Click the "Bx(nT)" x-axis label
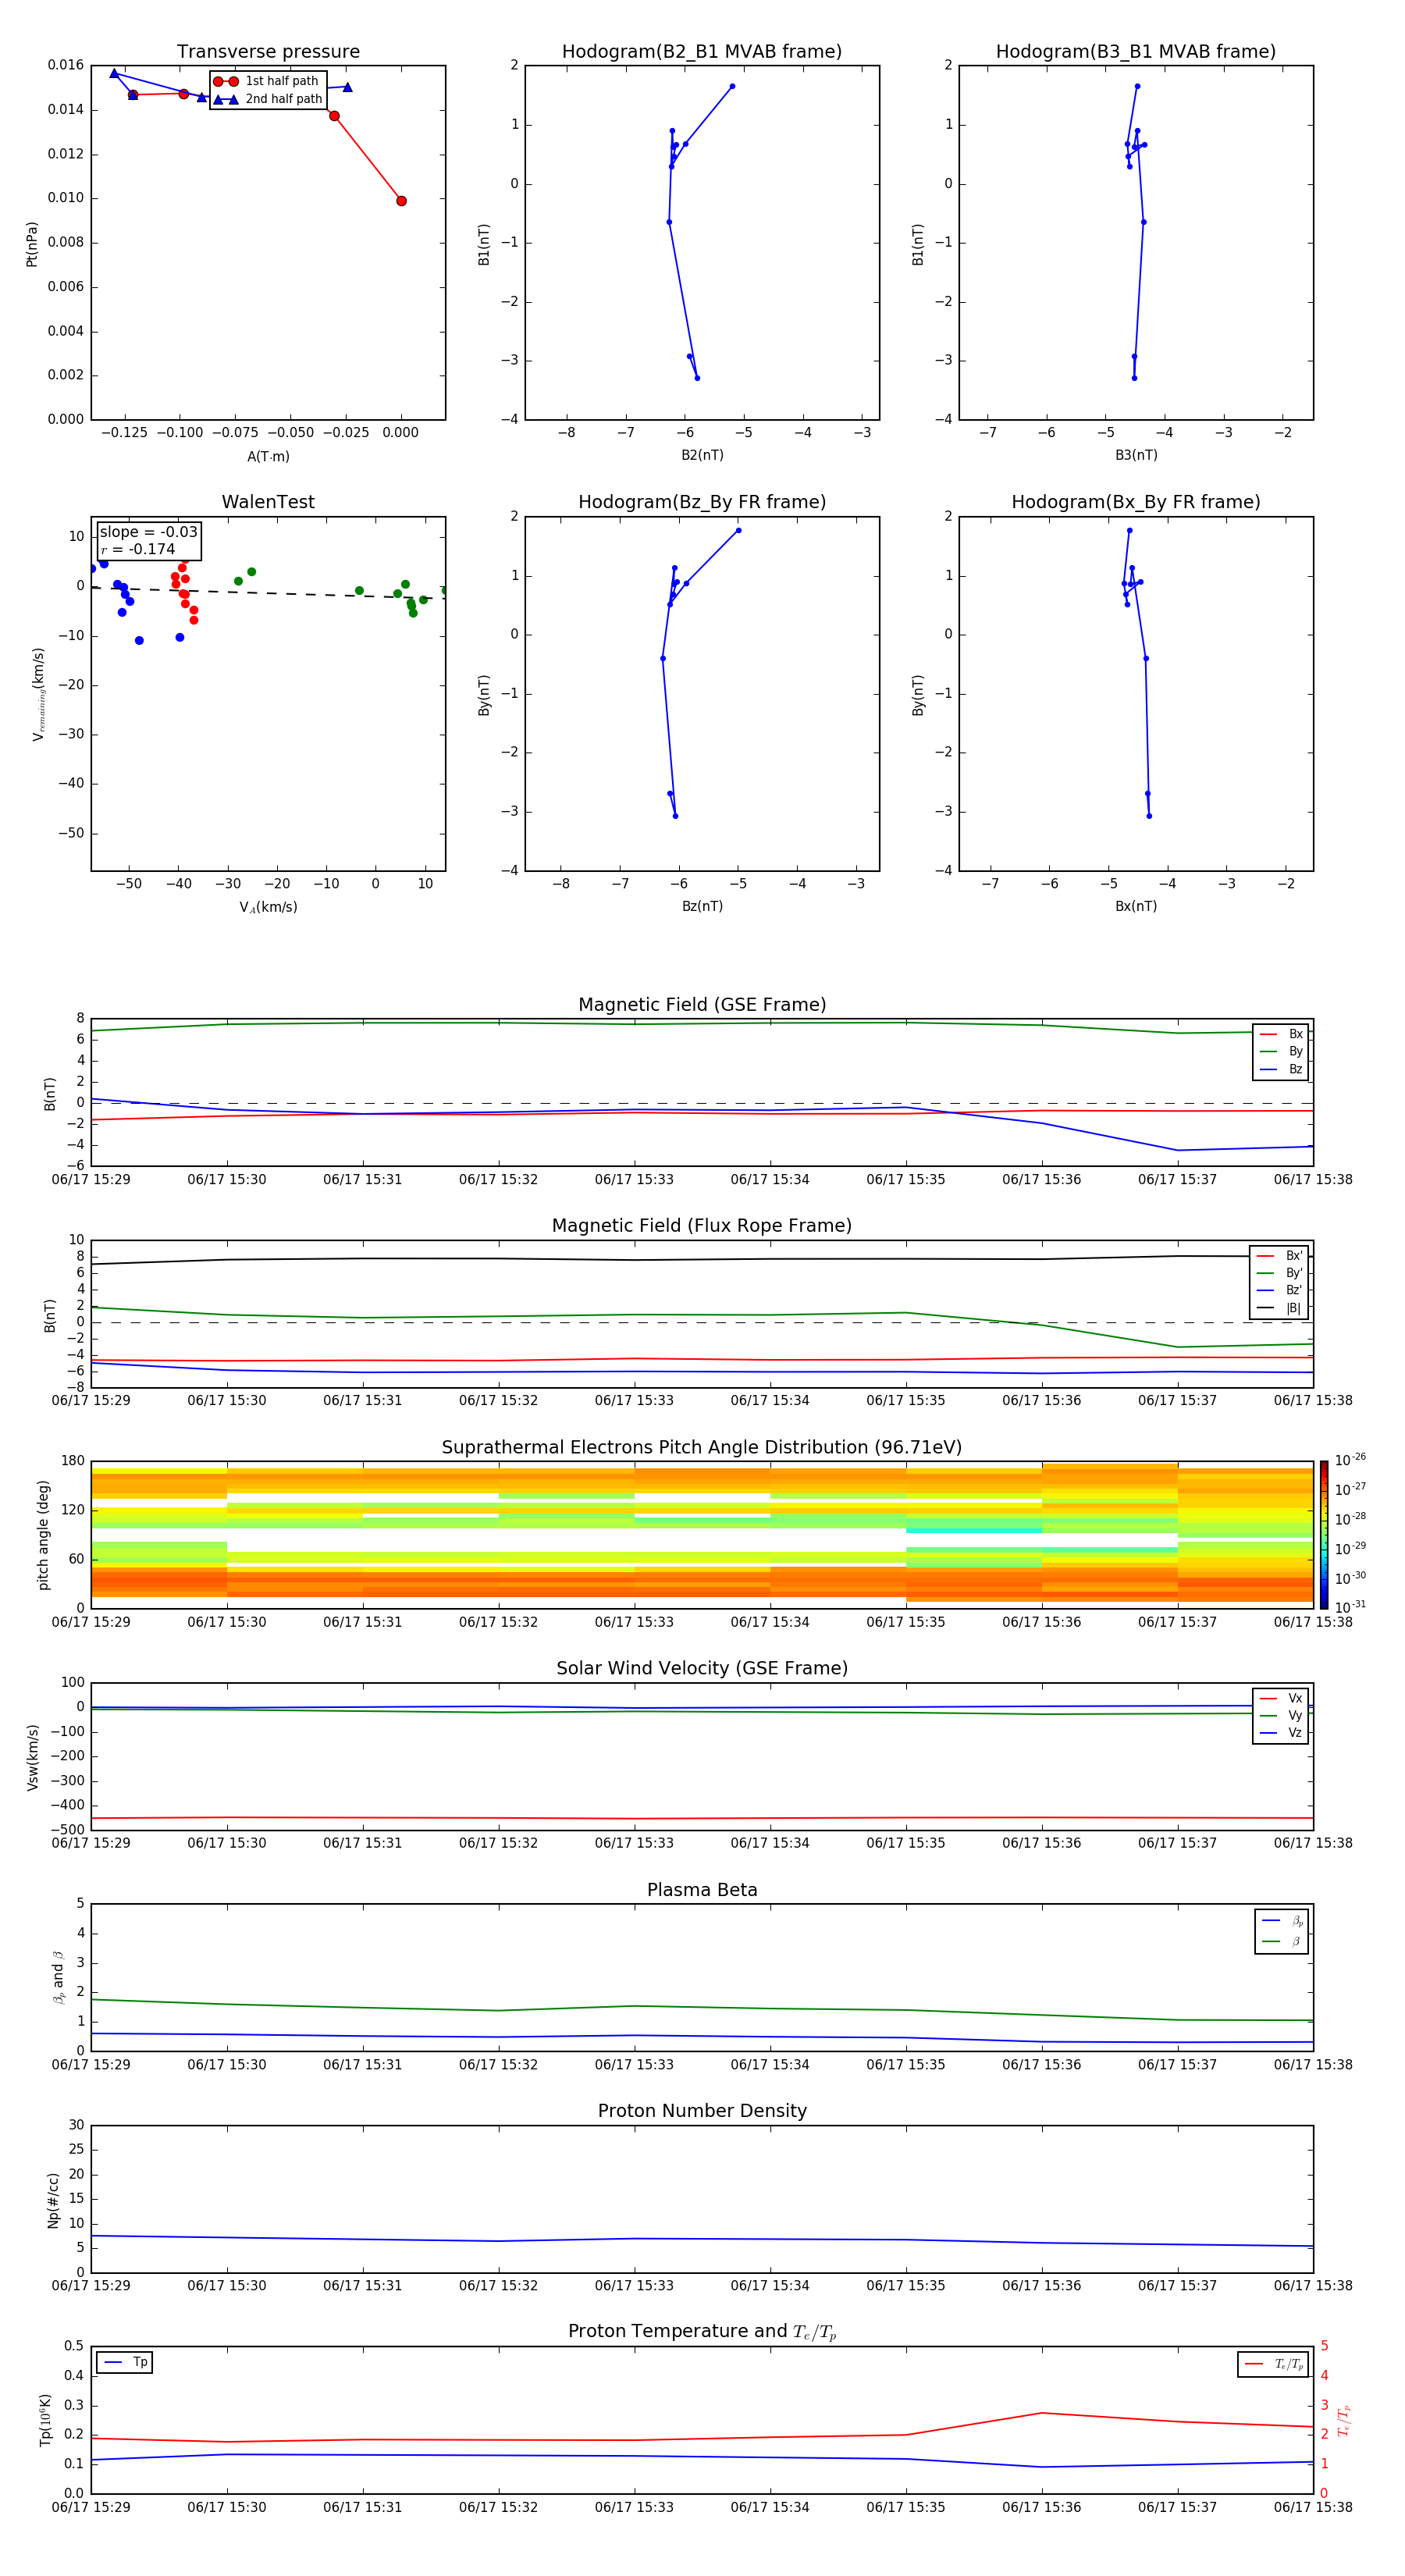Viewport: 1405px width, 2576px height. pos(1136,906)
